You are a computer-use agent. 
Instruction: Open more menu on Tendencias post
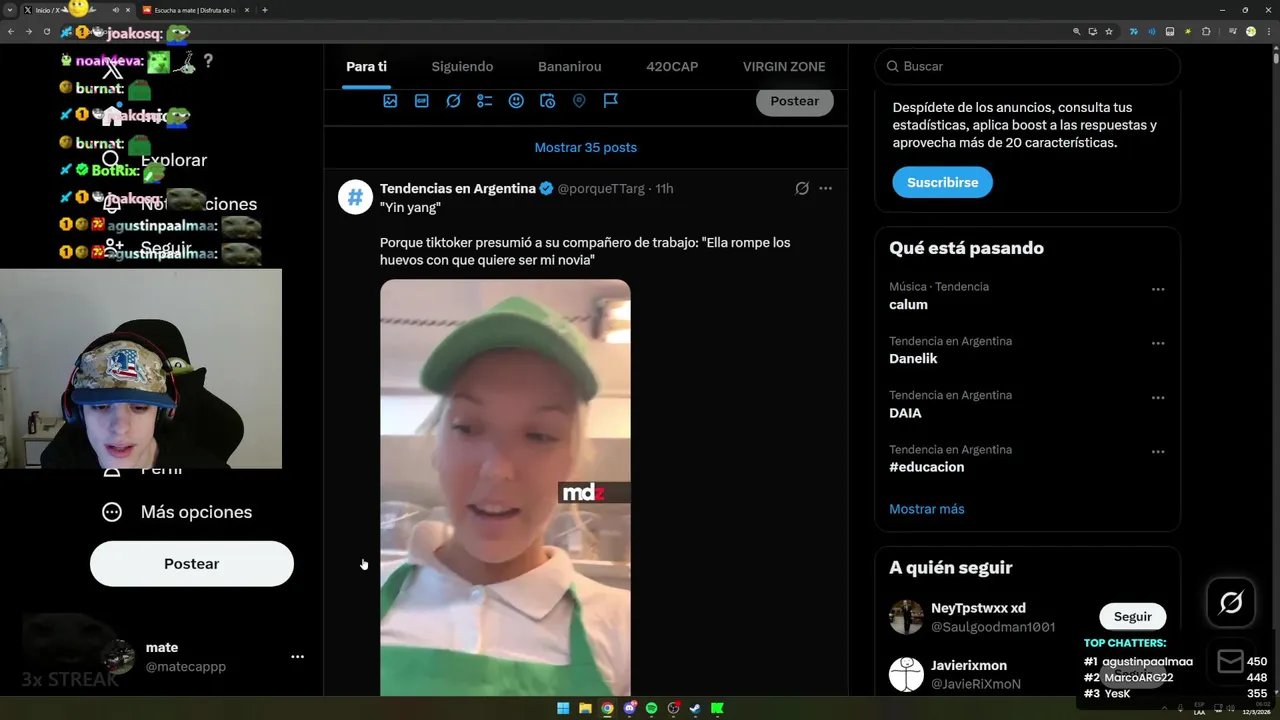(x=825, y=188)
